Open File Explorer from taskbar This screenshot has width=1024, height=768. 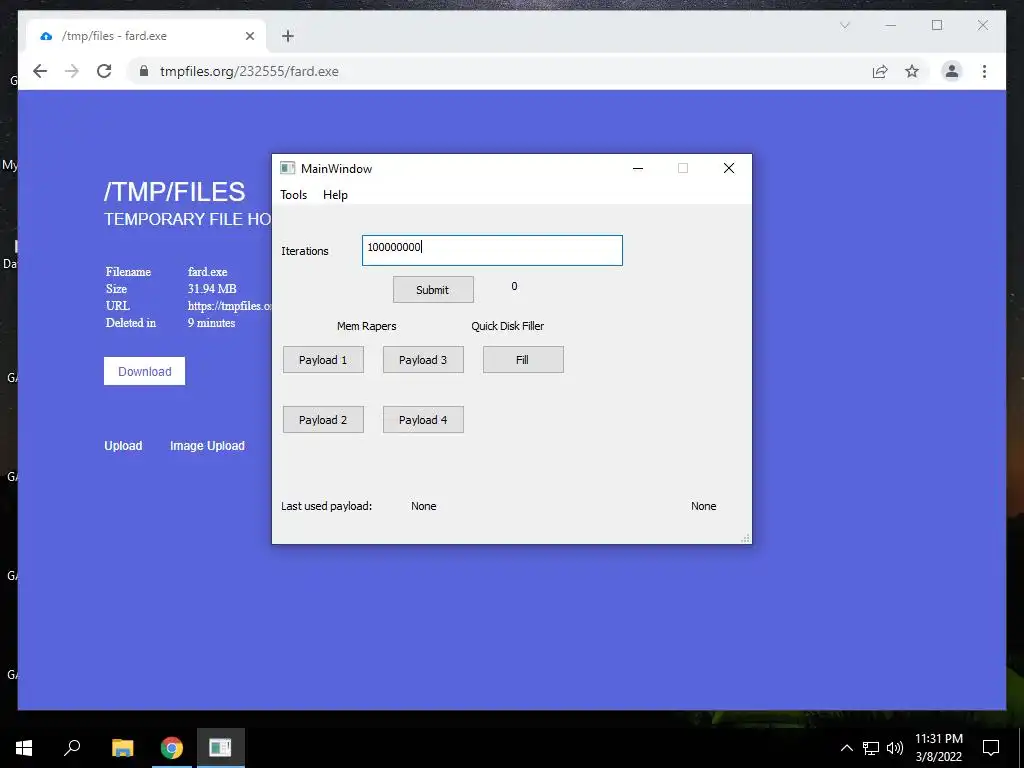click(x=122, y=748)
